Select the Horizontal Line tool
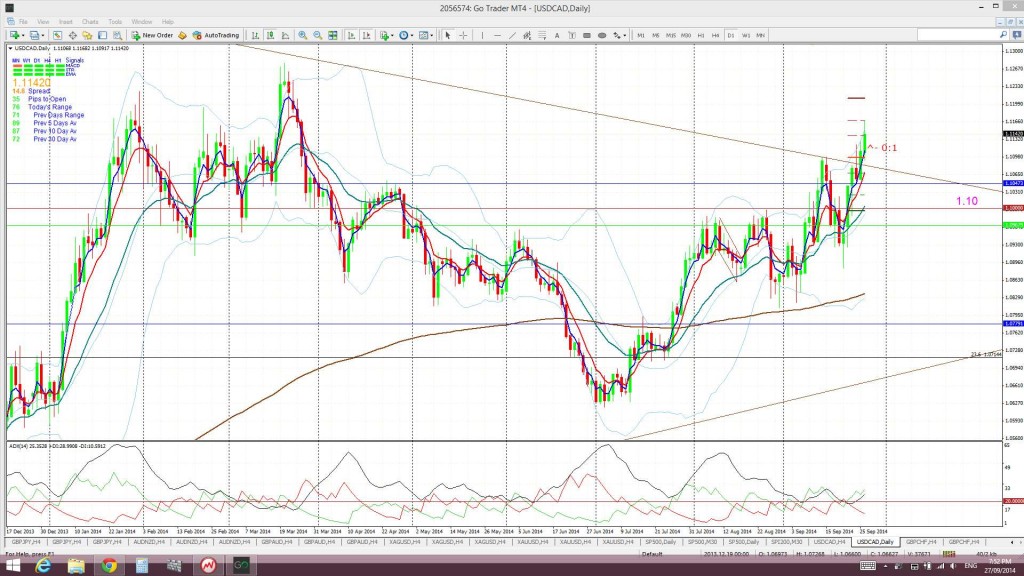The width and height of the screenshot is (1024, 576). [498, 35]
